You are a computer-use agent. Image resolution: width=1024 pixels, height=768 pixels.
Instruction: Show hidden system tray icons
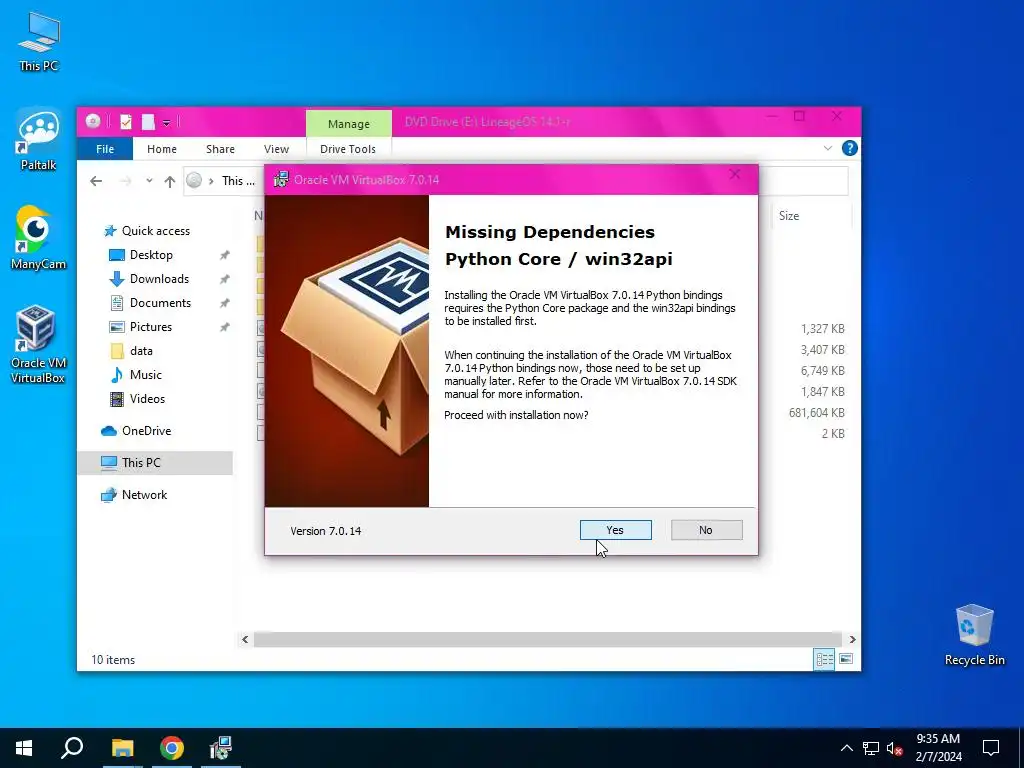coord(846,748)
